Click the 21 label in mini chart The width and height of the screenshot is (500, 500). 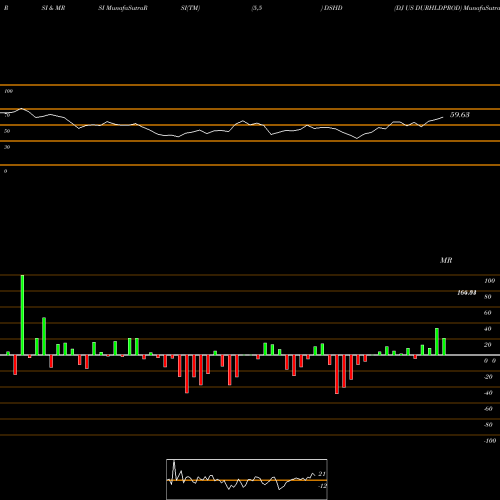click(x=322, y=474)
